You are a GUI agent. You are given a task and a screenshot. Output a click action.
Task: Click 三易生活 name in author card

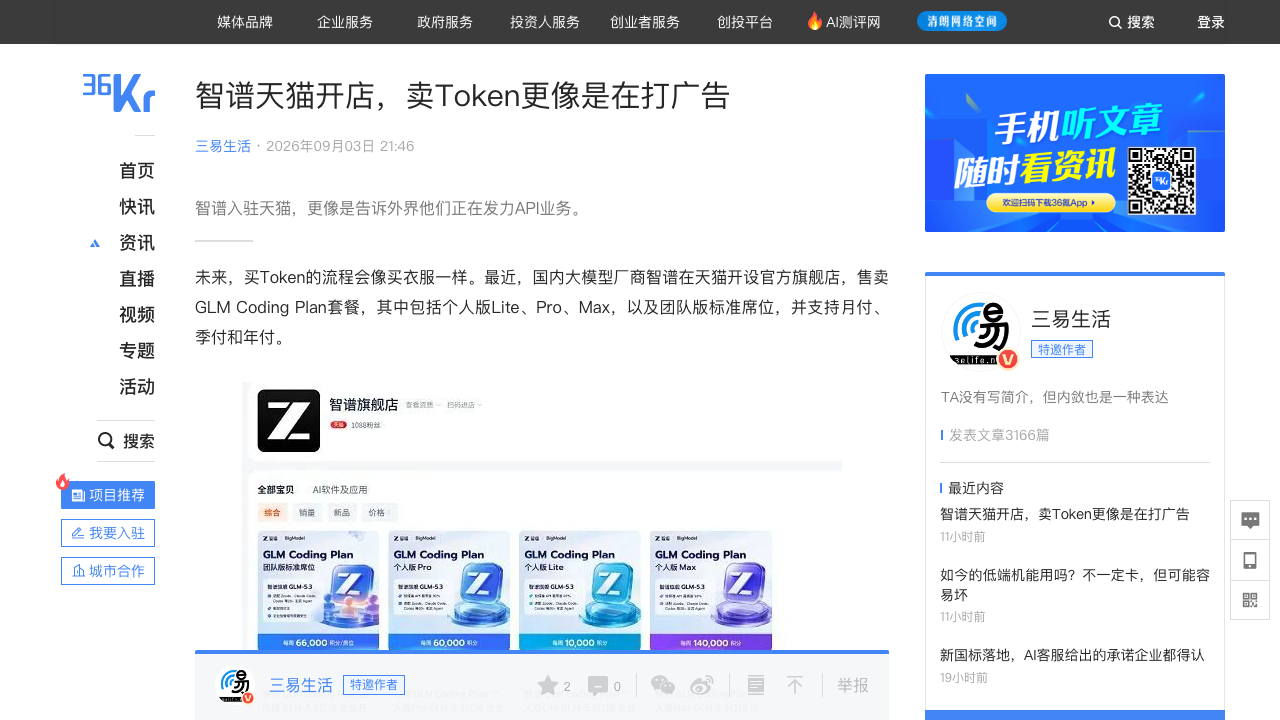1071,319
